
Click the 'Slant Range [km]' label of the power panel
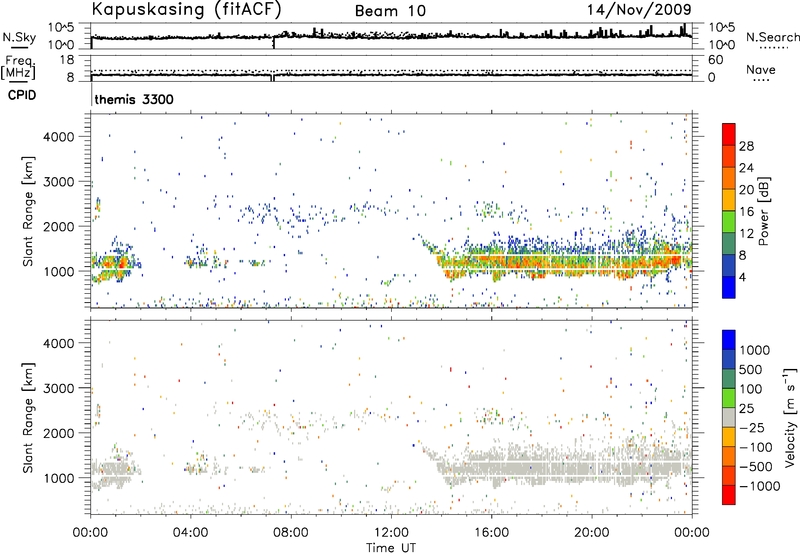click(x=29, y=211)
